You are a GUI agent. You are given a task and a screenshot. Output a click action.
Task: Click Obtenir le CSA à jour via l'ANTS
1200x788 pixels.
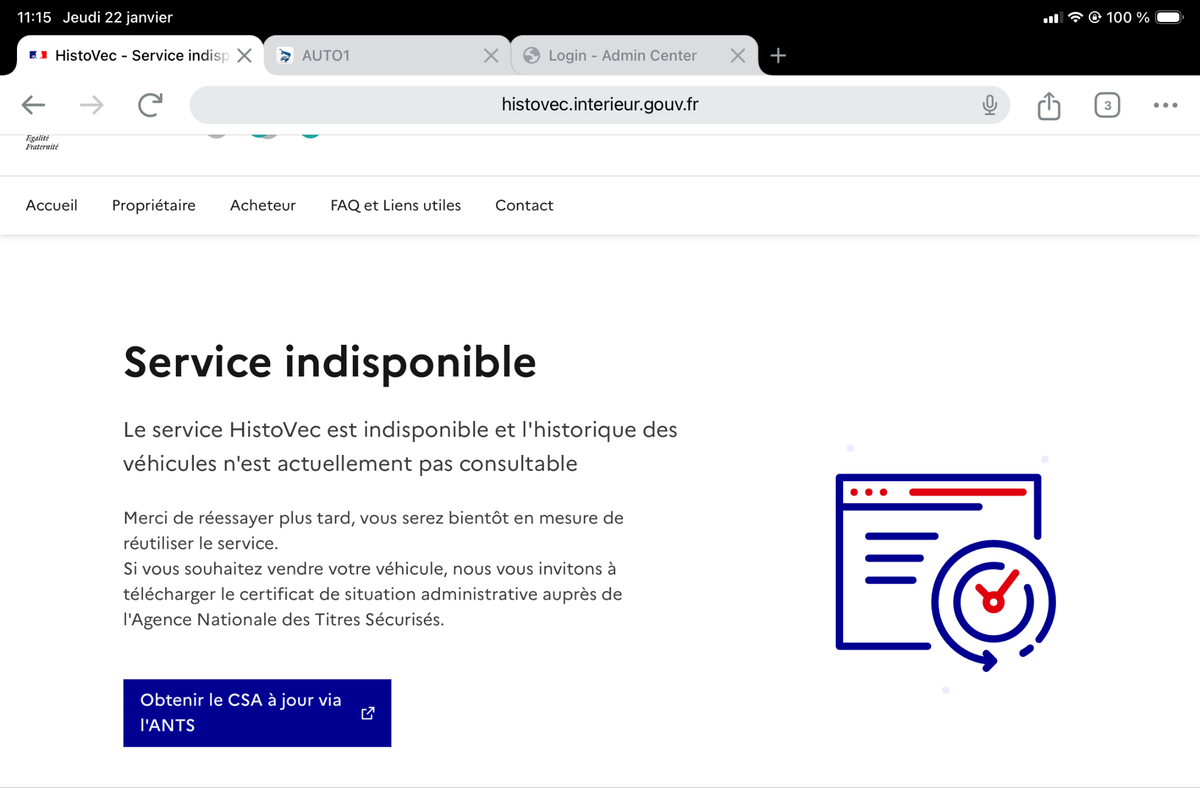coord(257,713)
